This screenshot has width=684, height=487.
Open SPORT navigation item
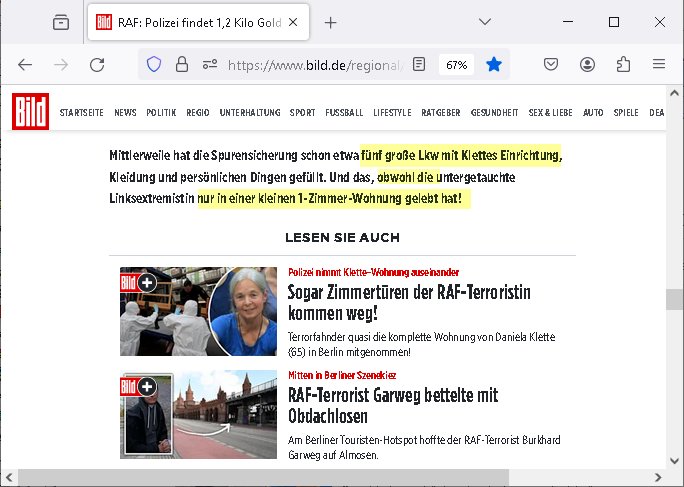[x=303, y=113]
